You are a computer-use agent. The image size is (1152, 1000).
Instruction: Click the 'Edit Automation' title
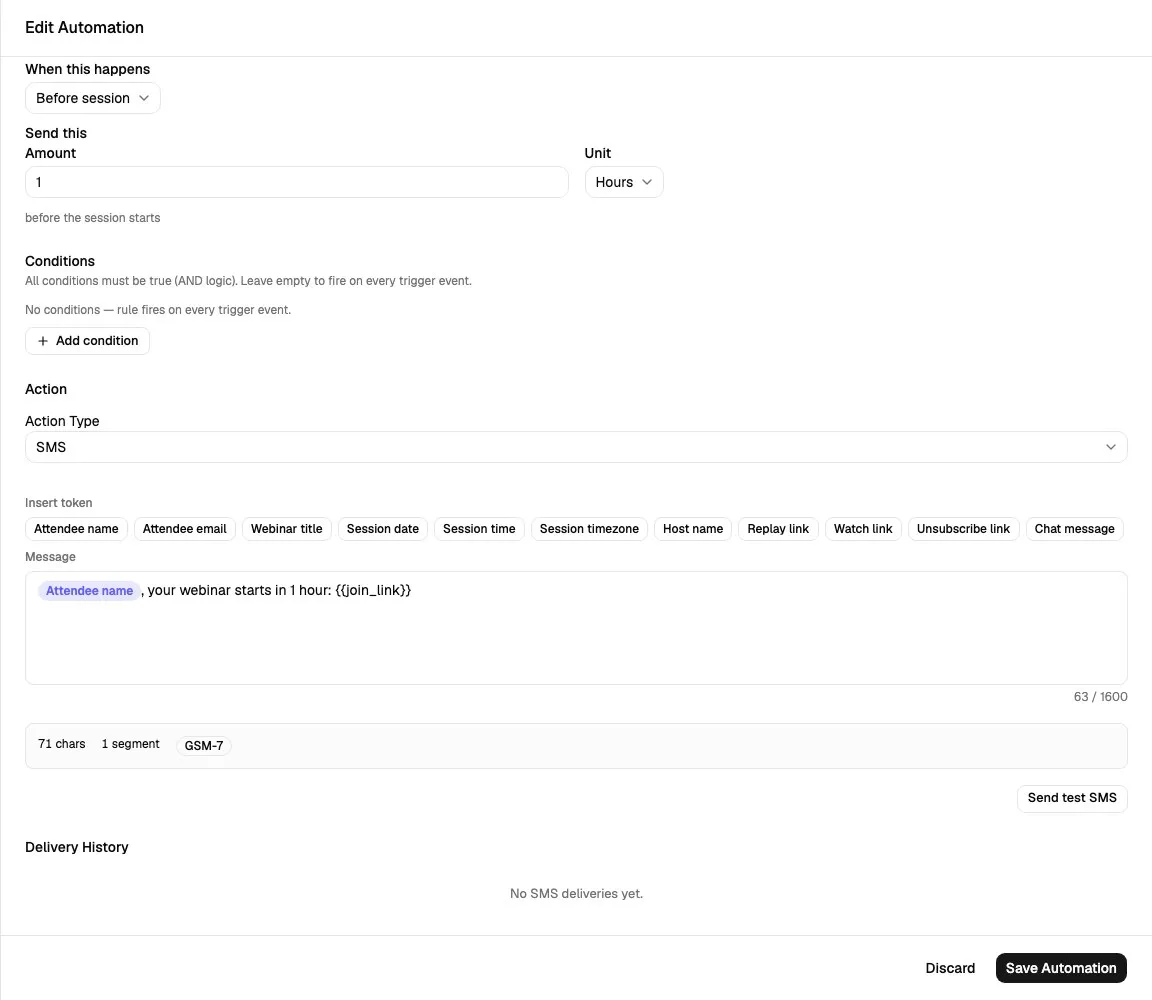(x=84, y=28)
